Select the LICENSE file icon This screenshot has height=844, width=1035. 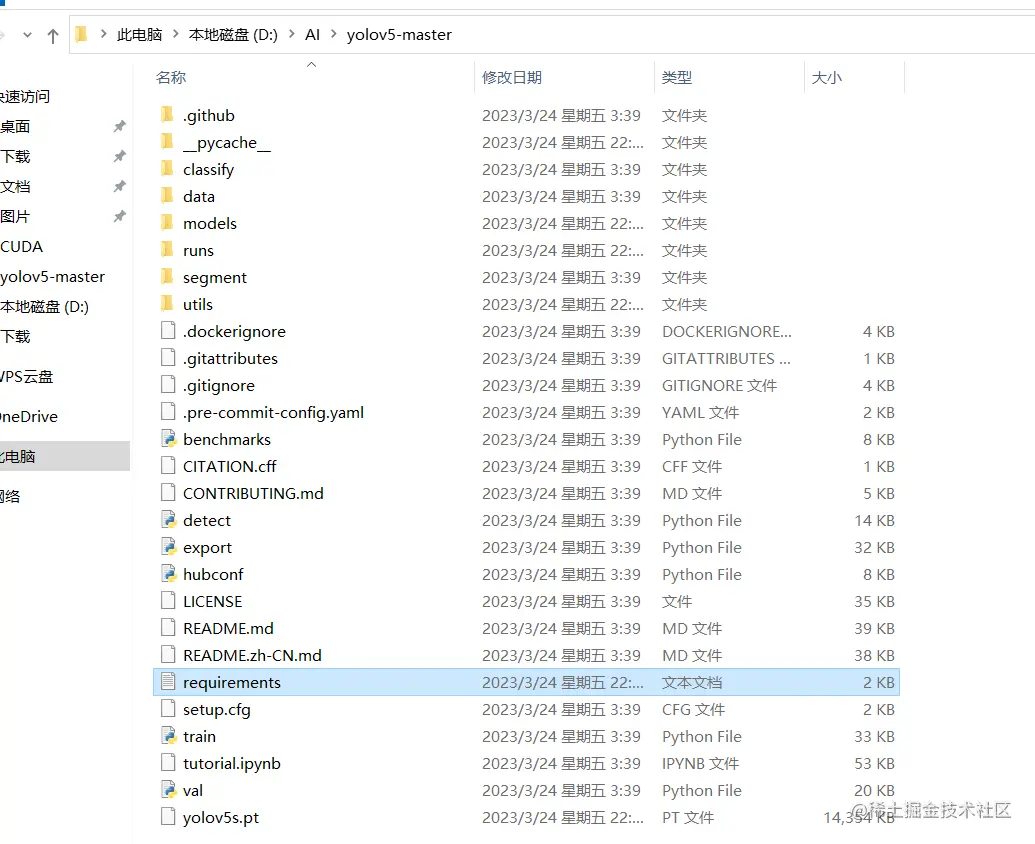[x=168, y=601]
